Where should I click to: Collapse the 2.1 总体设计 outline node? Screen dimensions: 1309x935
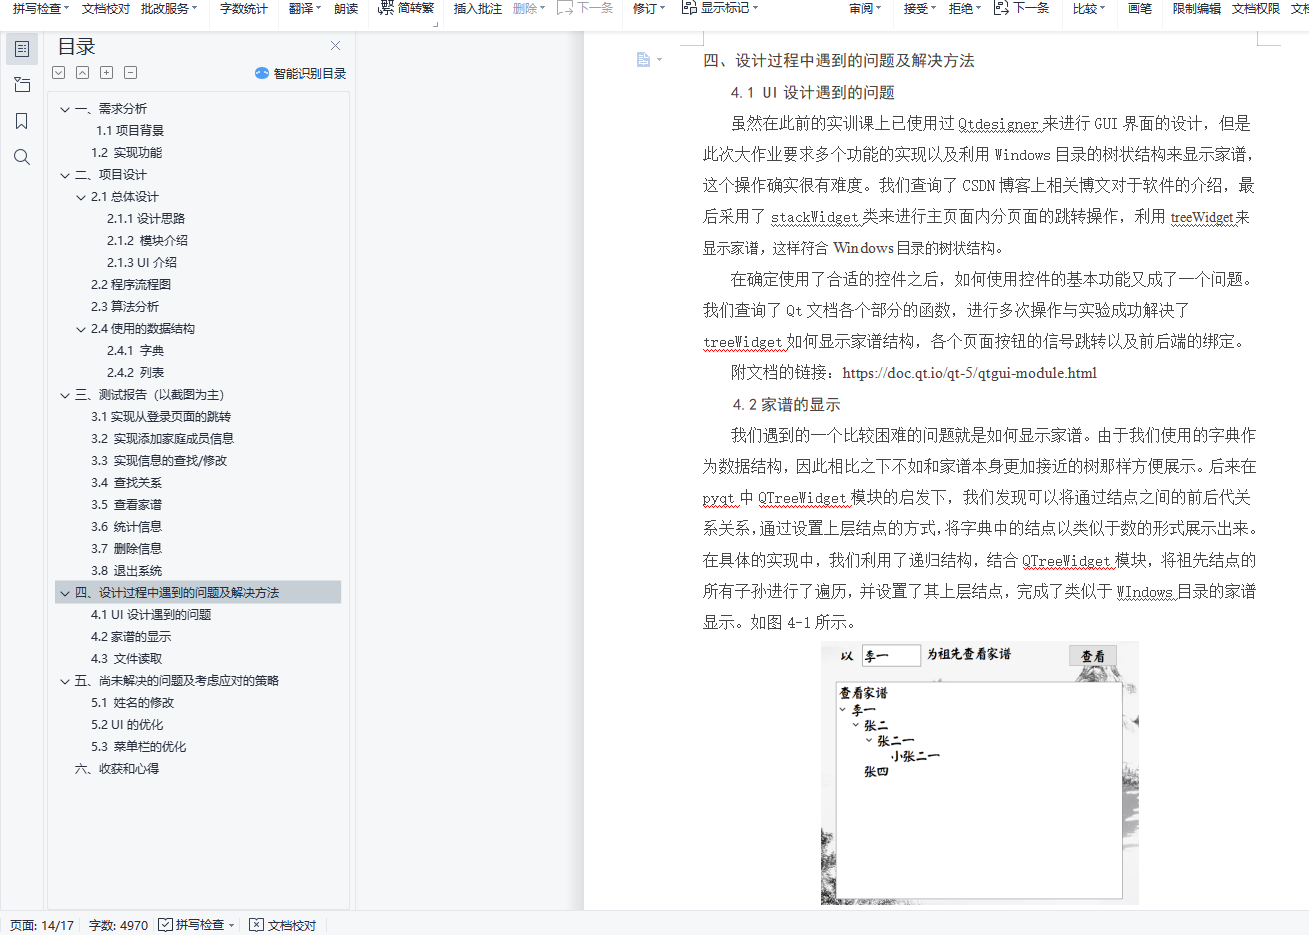coord(81,197)
